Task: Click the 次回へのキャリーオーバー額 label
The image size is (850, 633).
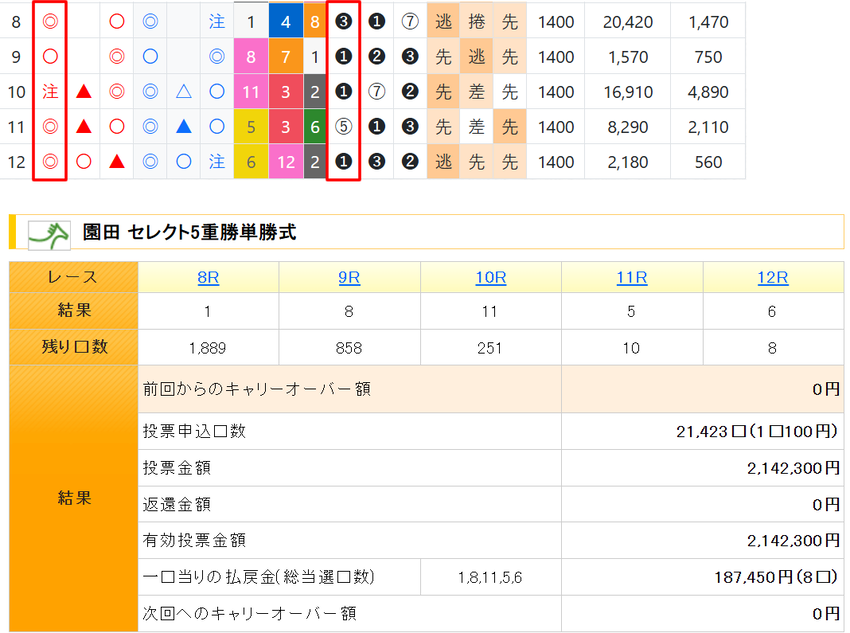Action: tap(249, 613)
